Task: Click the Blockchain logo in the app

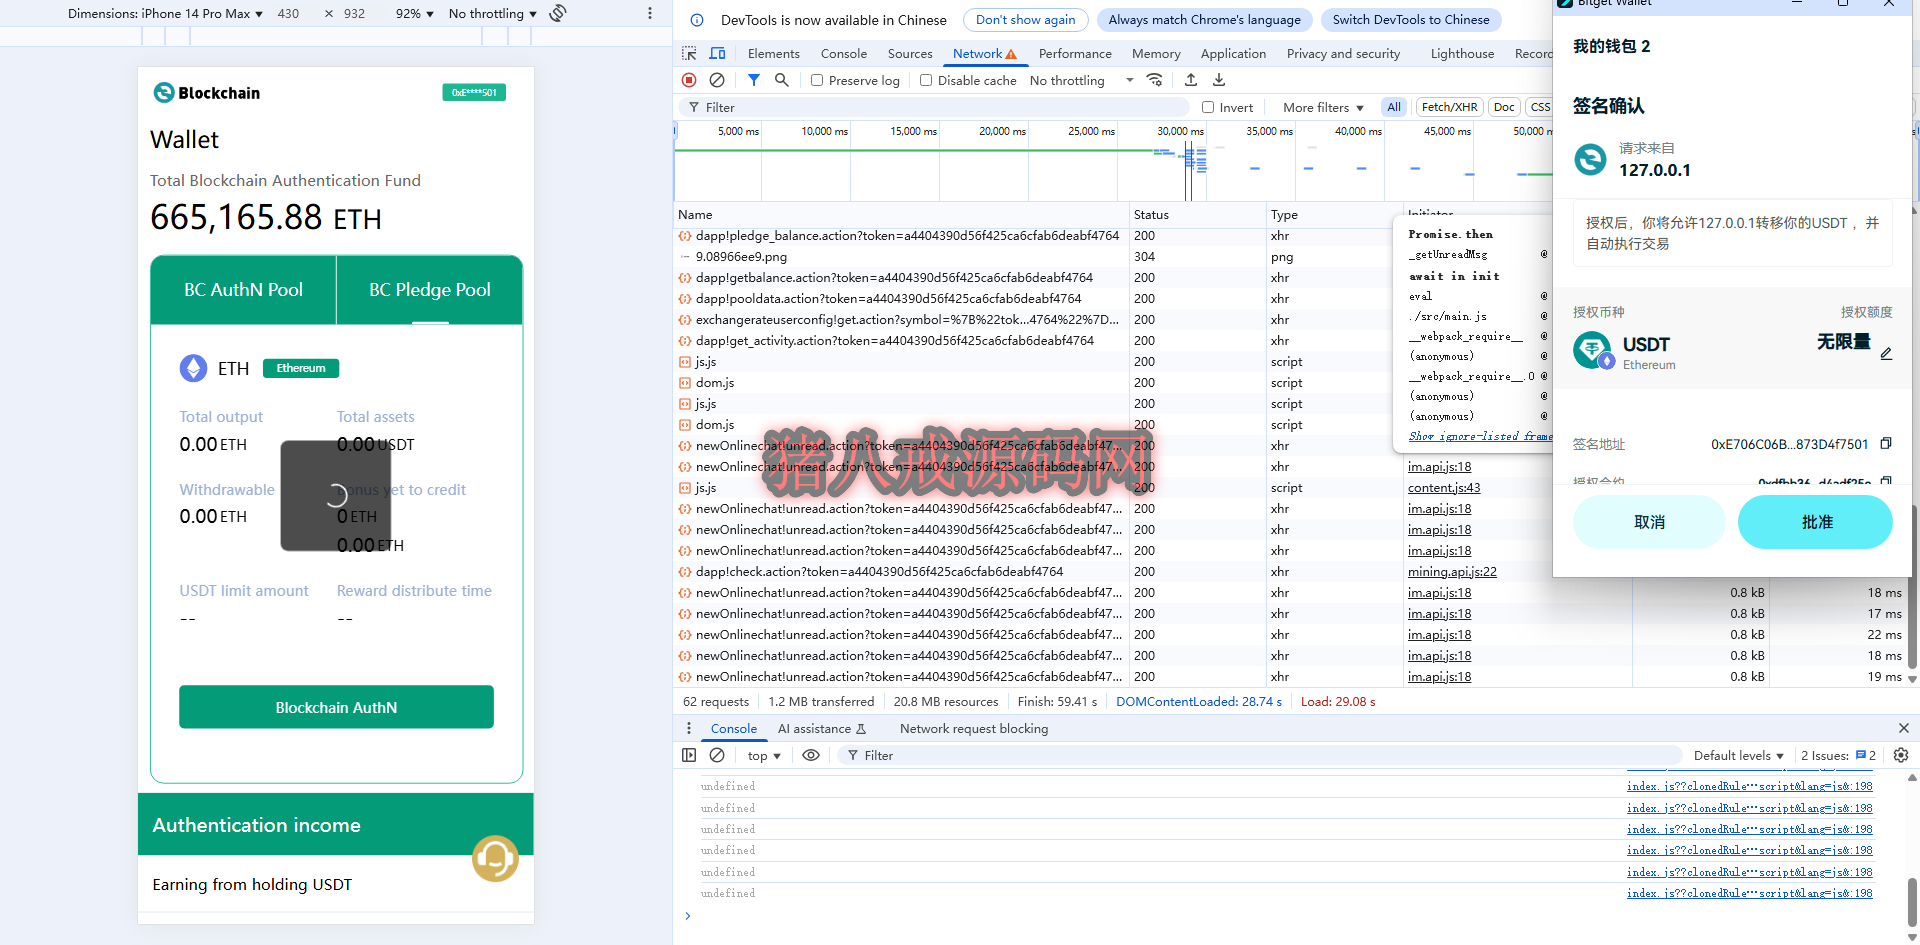Action: (x=206, y=93)
